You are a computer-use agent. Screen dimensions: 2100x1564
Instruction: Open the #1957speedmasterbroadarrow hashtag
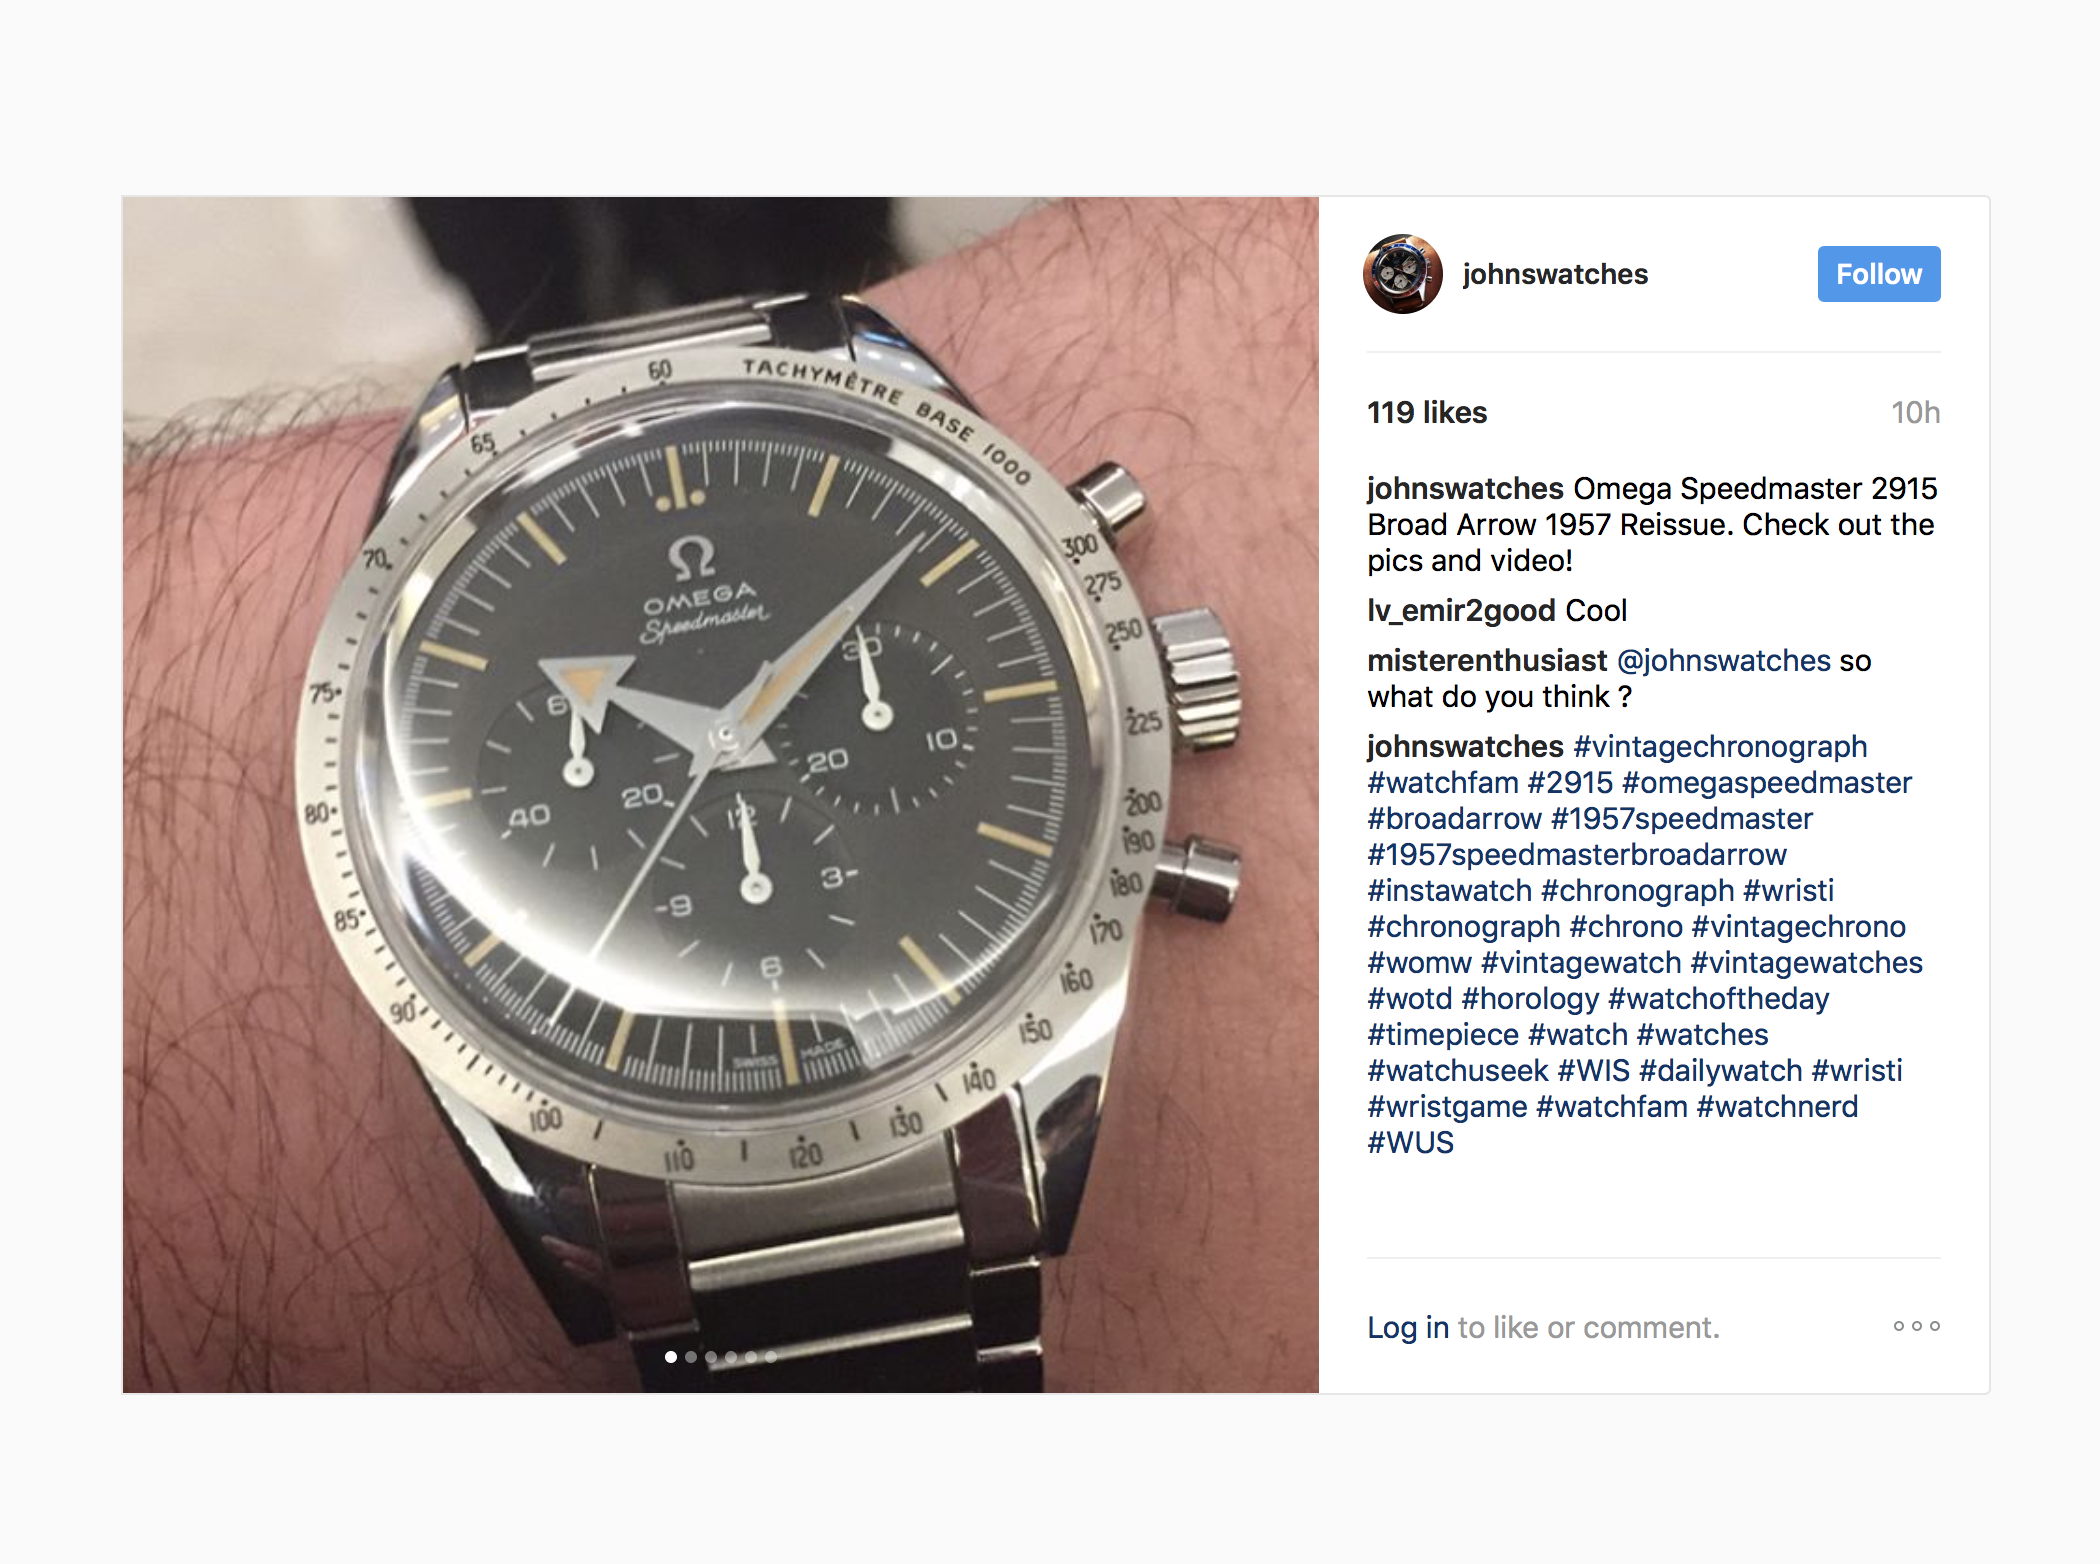point(1577,854)
